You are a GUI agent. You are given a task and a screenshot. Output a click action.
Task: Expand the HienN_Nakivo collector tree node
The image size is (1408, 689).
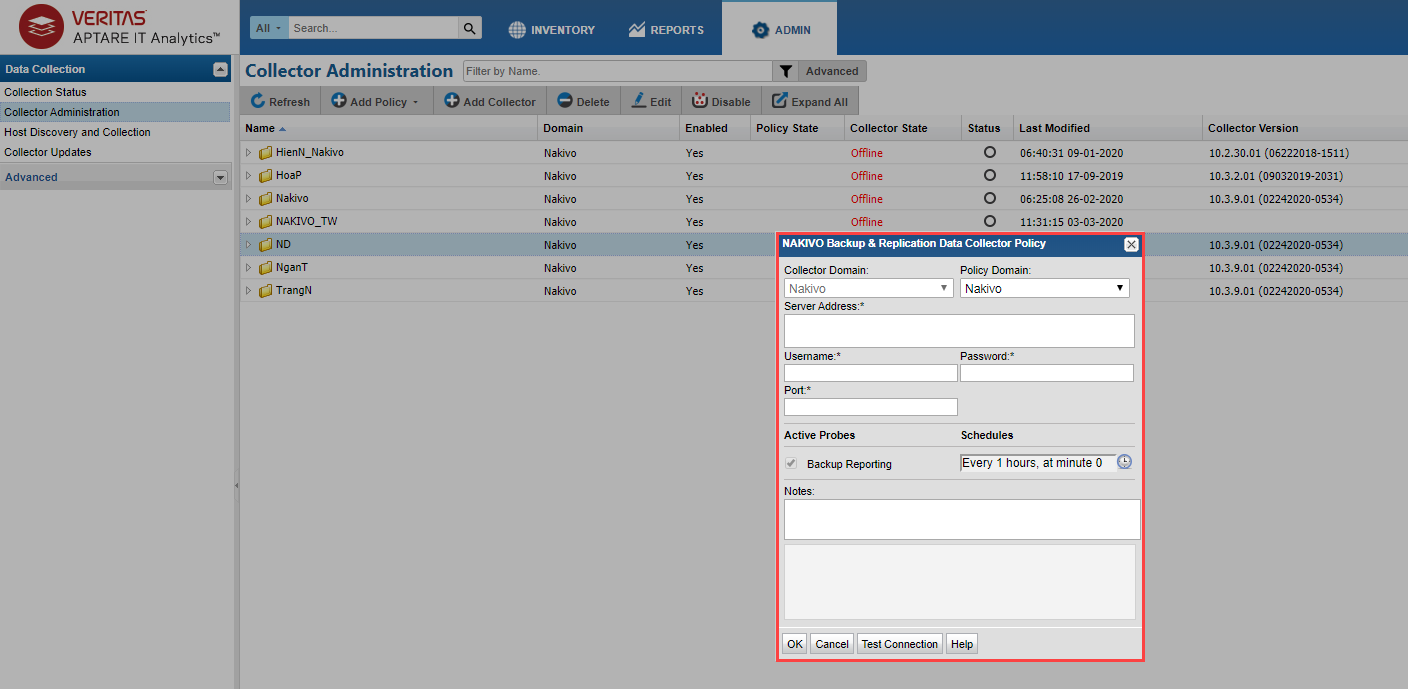pyautogui.click(x=249, y=153)
